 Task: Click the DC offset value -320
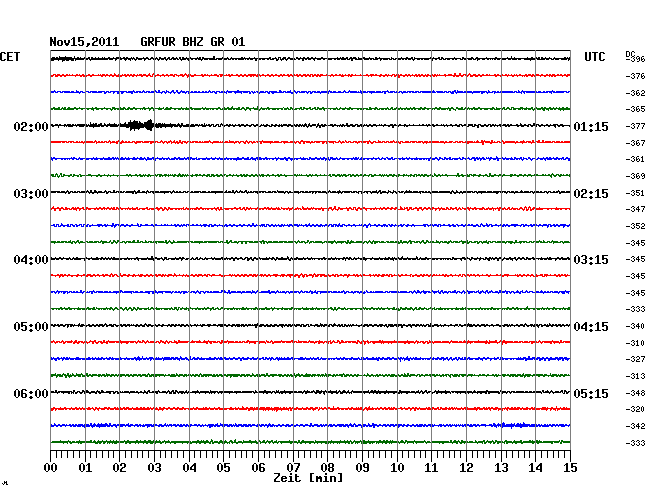[635, 409]
